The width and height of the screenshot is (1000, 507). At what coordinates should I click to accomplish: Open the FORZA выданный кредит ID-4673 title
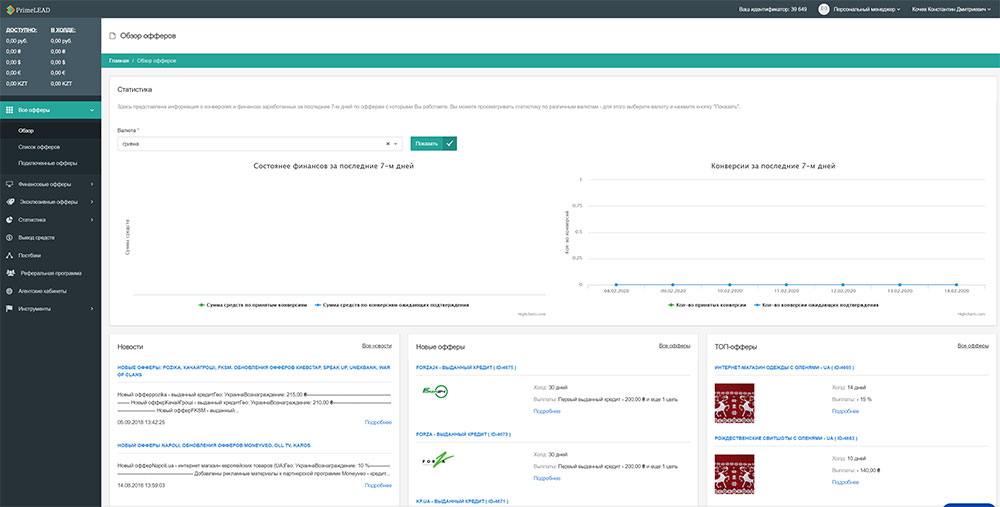click(463, 434)
